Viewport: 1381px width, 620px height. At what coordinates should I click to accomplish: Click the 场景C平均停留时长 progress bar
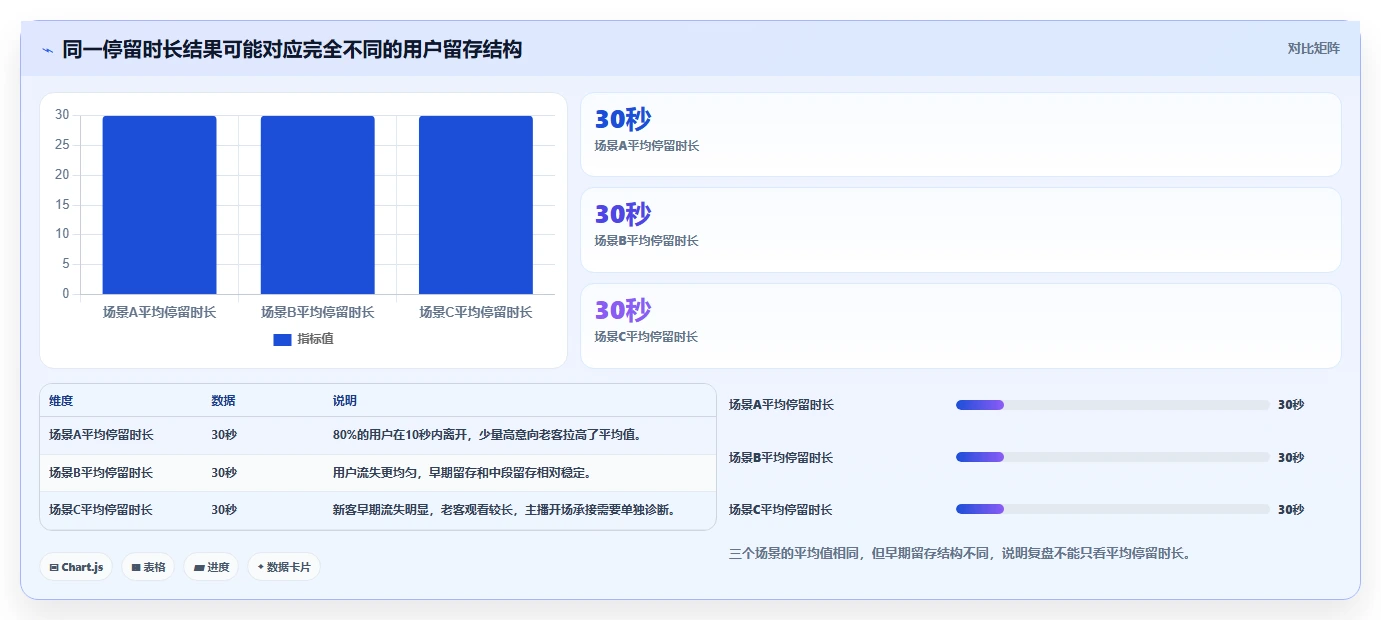pos(1112,509)
